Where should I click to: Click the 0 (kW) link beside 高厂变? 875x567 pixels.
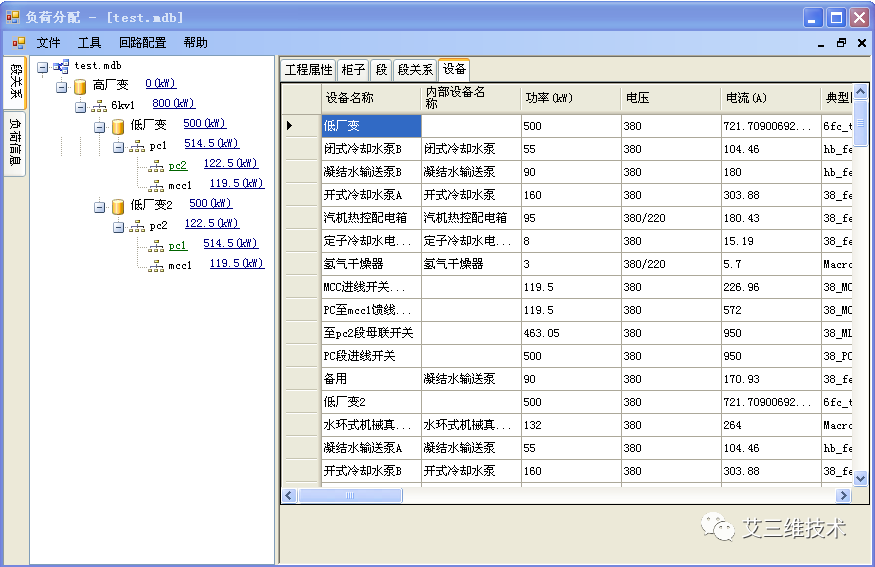161,84
